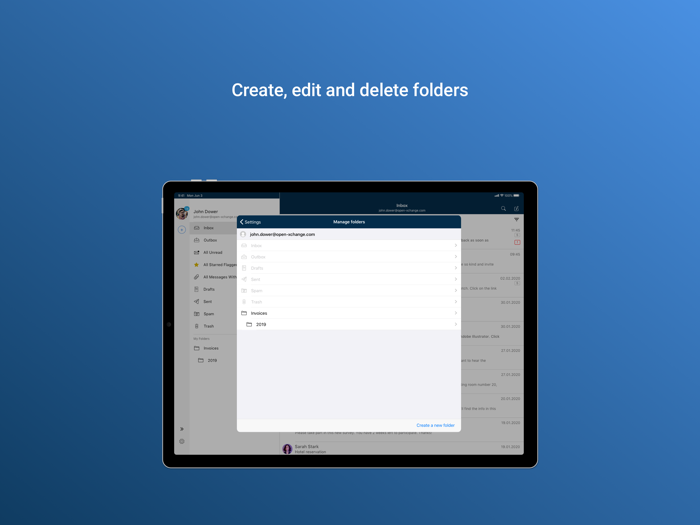This screenshot has width=700, height=525.
Task: Select All Unread icon in sidebar
Action: pyautogui.click(x=196, y=252)
